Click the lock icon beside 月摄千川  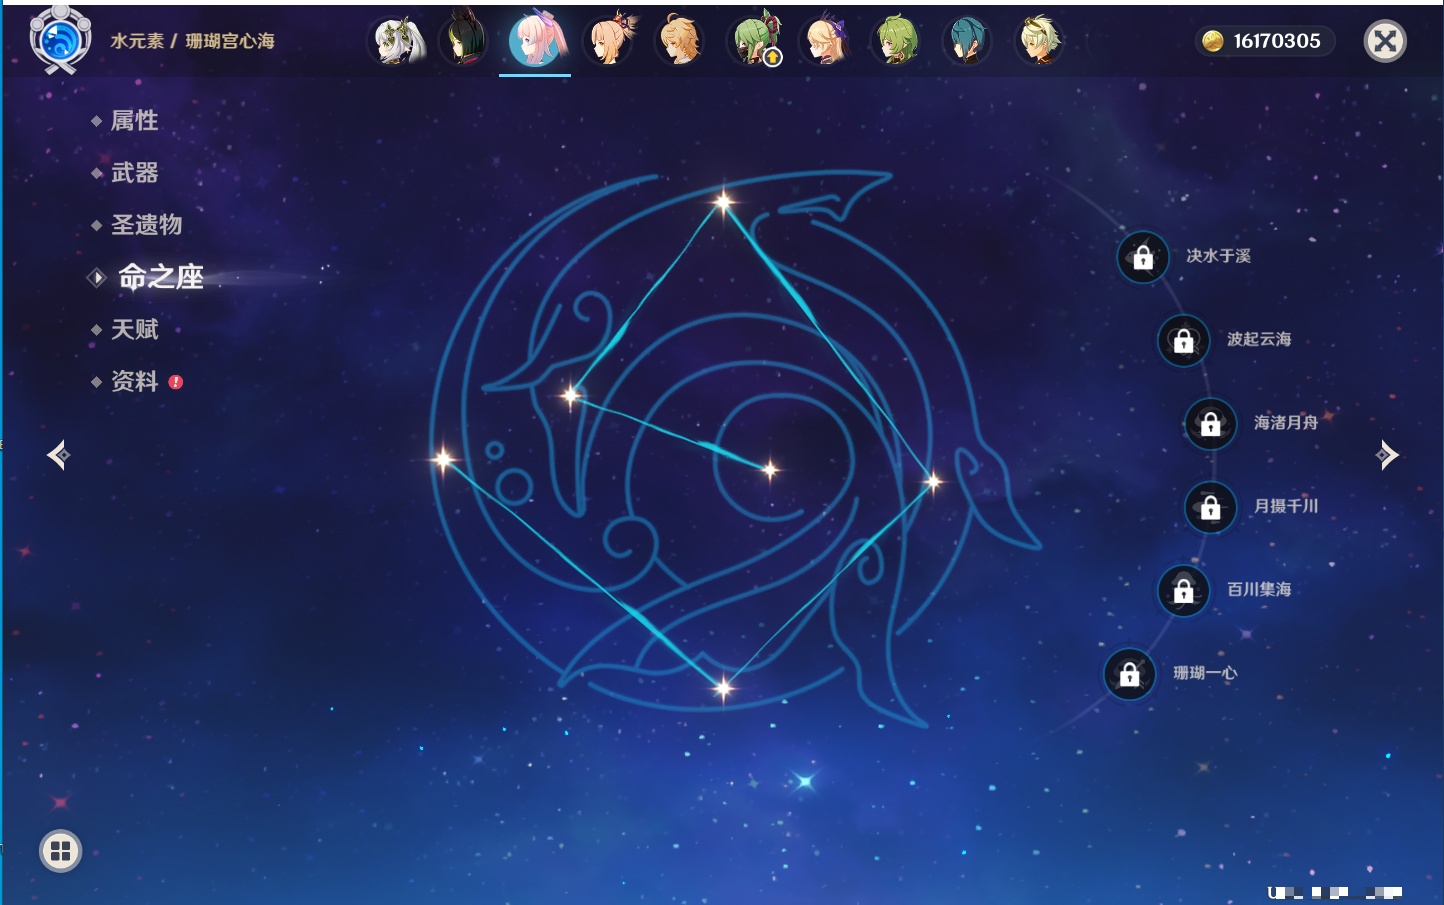(1211, 507)
